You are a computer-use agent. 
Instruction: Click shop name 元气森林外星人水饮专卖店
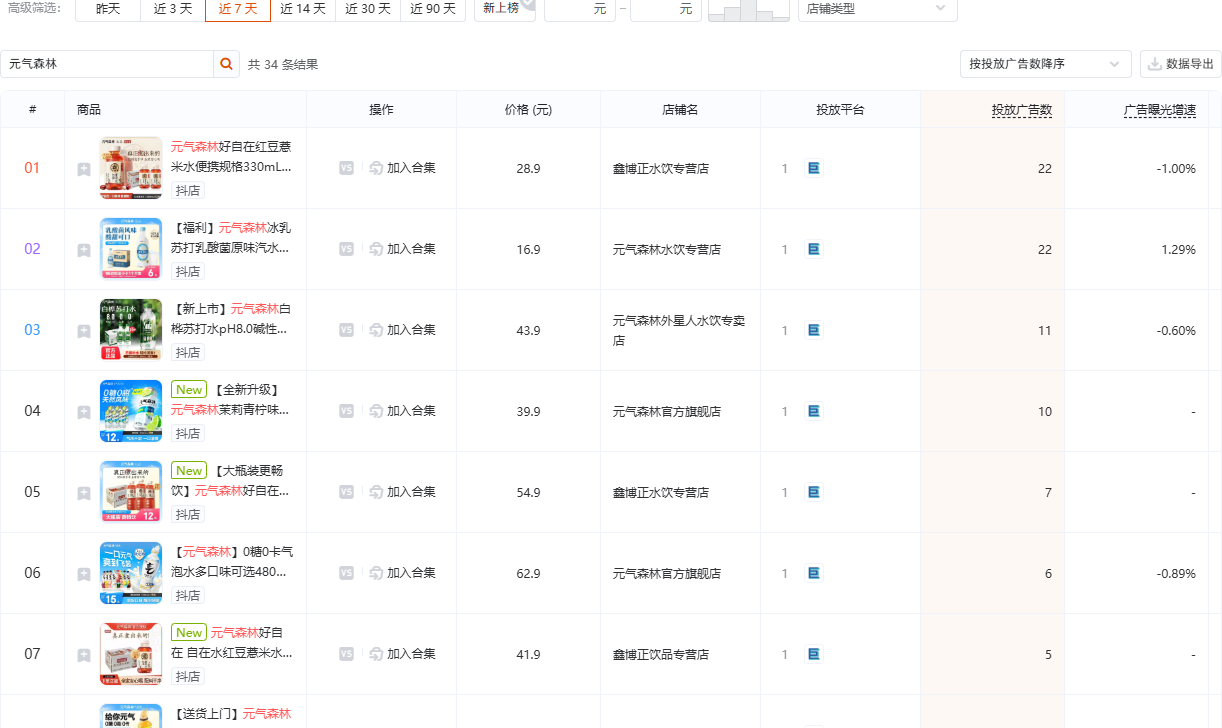coord(679,330)
